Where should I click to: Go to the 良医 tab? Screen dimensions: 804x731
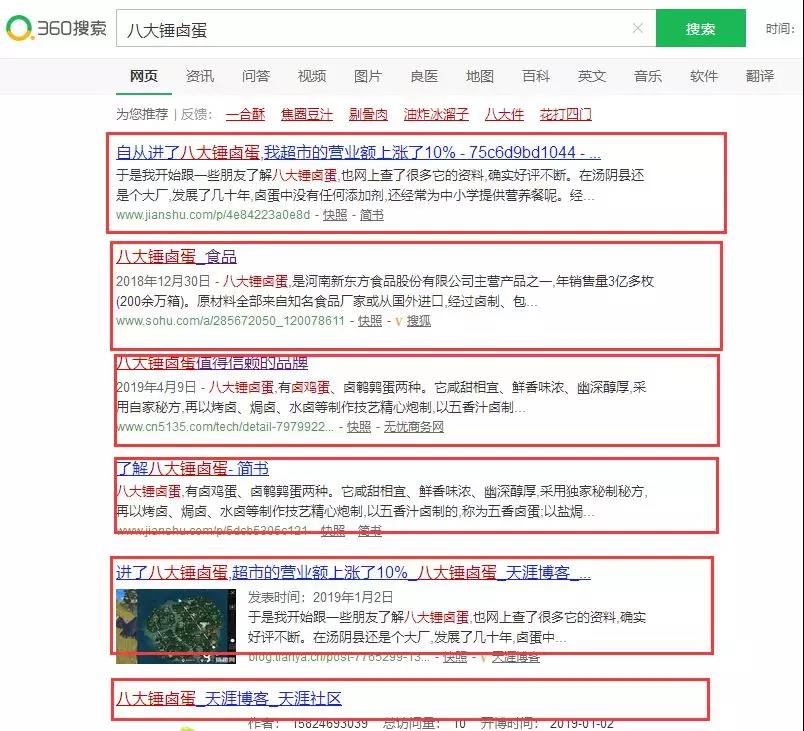(x=424, y=76)
